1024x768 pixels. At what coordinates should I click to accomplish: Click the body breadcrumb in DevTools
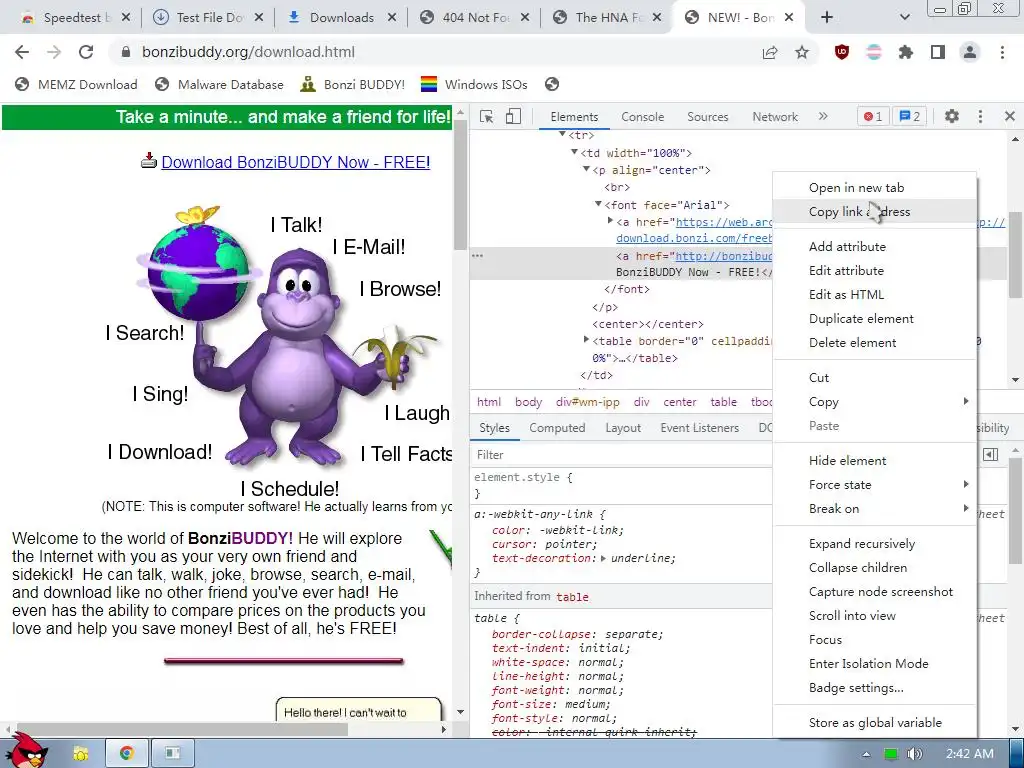tap(528, 402)
